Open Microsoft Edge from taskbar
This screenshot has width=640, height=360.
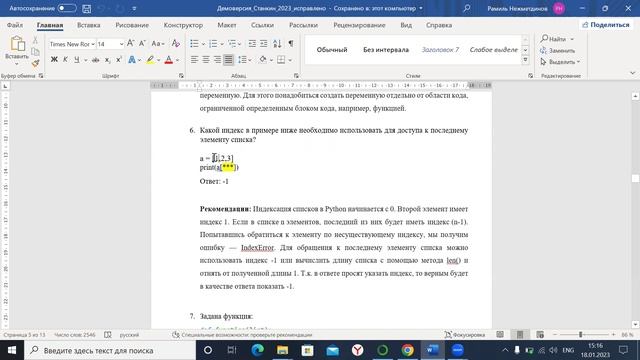pyautogui.click(x=257, y=350)
